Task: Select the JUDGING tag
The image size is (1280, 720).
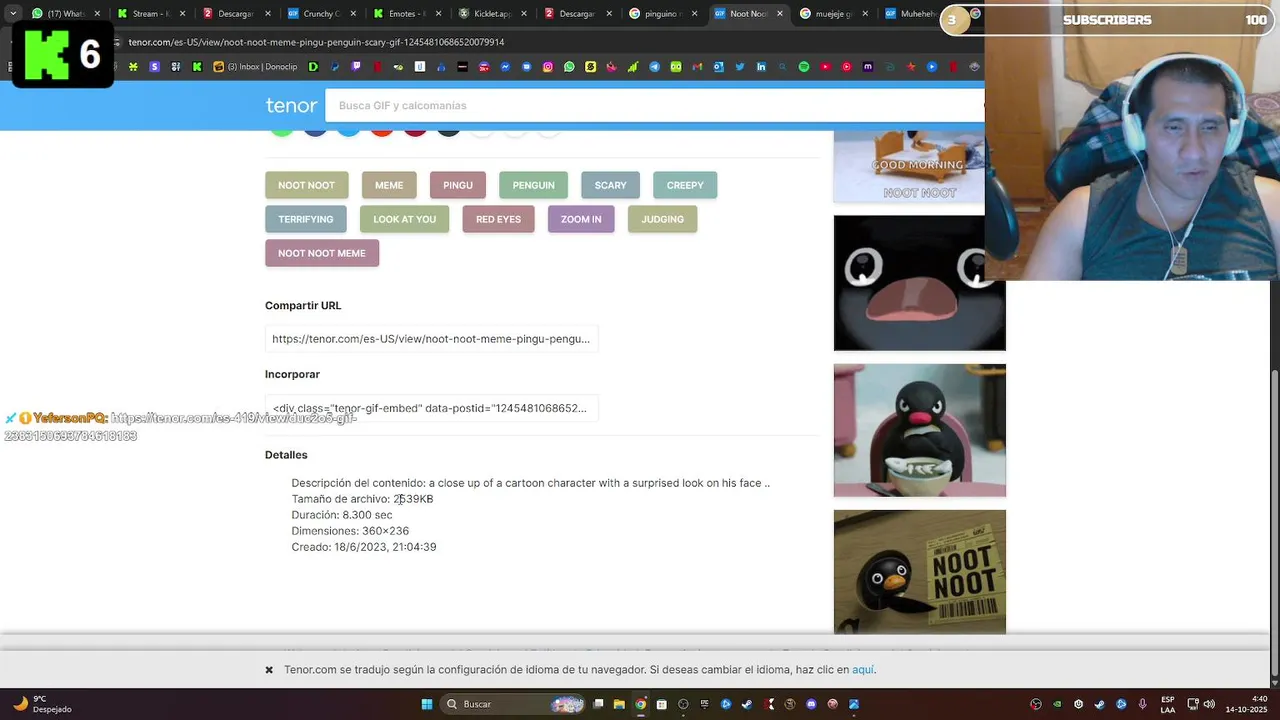Action: [x=662, y=219]
